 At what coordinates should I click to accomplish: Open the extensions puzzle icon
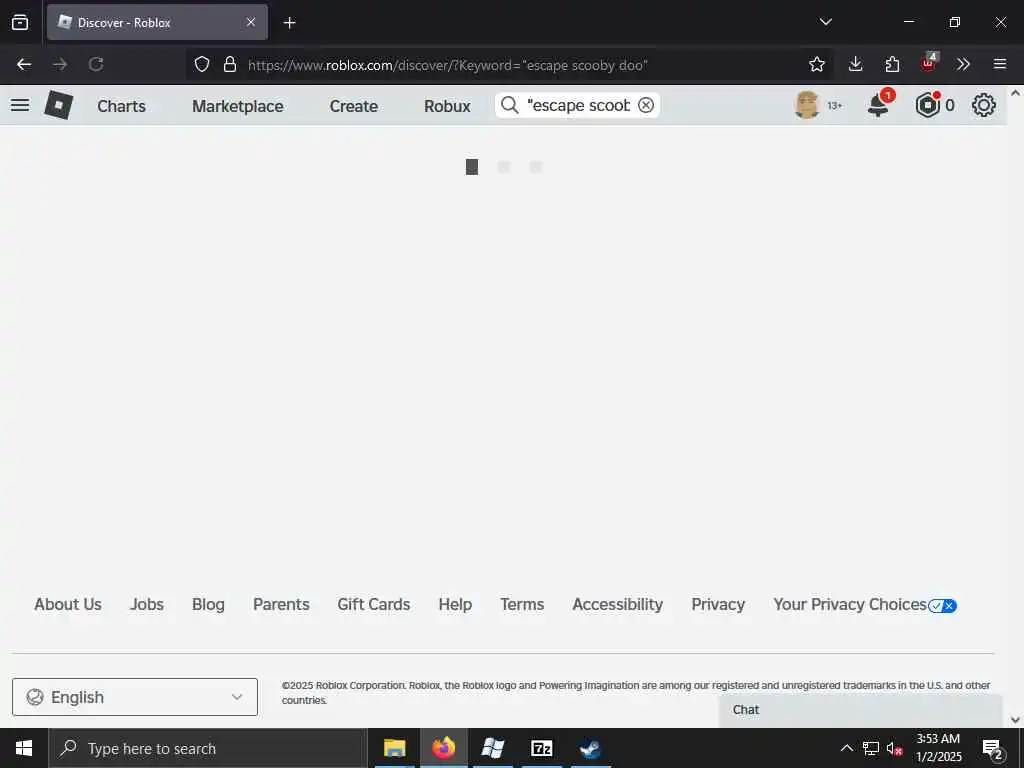pyautogui.click(x=892, y=64)
